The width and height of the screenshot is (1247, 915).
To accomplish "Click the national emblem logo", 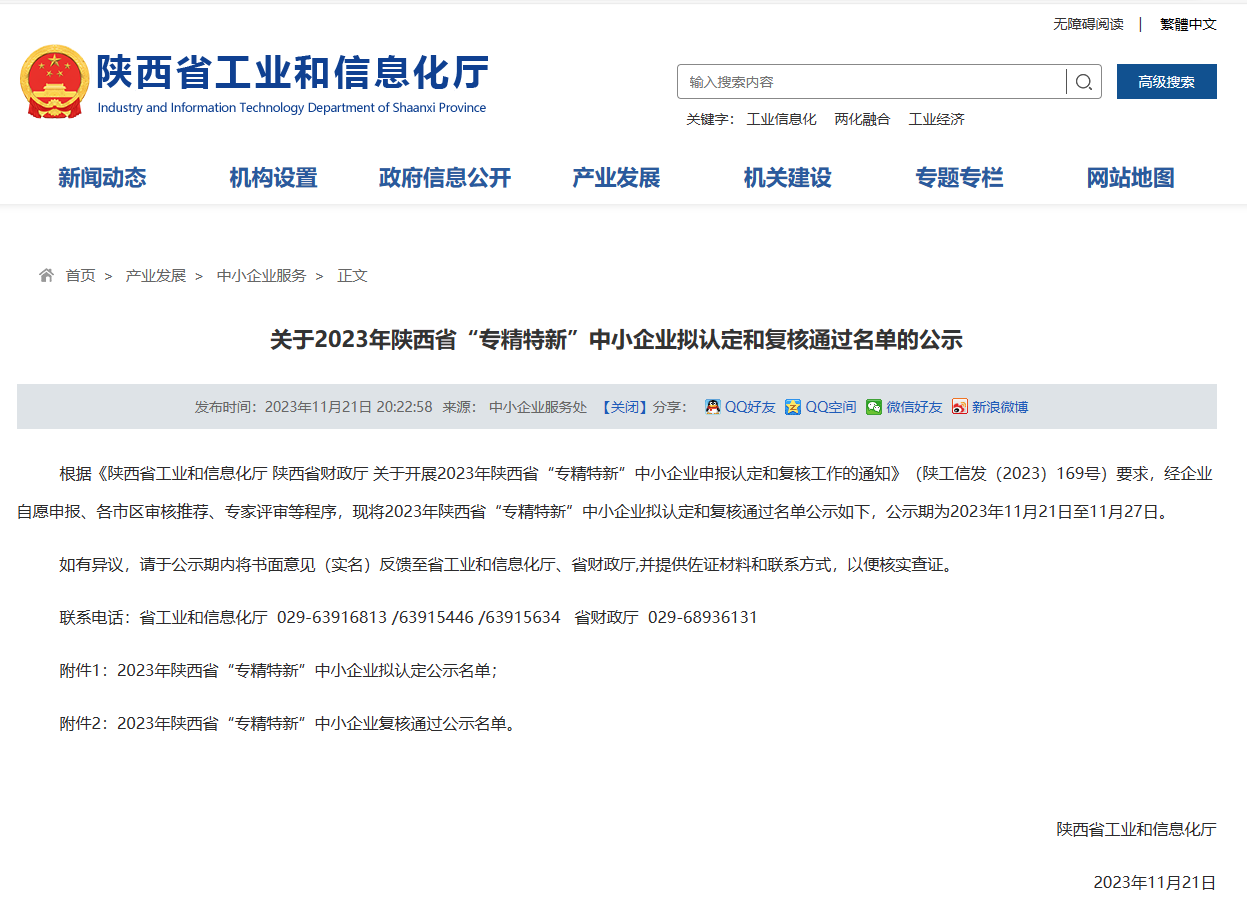I will pyautogui.click(x=54, y=82).
